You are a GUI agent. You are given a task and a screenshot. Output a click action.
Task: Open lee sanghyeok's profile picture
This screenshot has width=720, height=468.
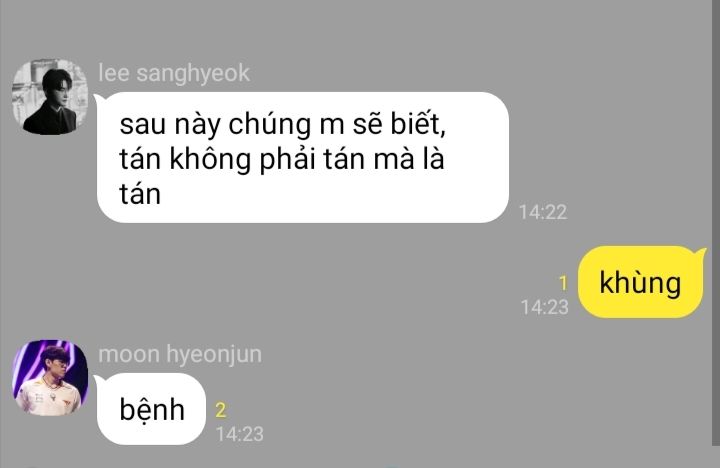50,97
